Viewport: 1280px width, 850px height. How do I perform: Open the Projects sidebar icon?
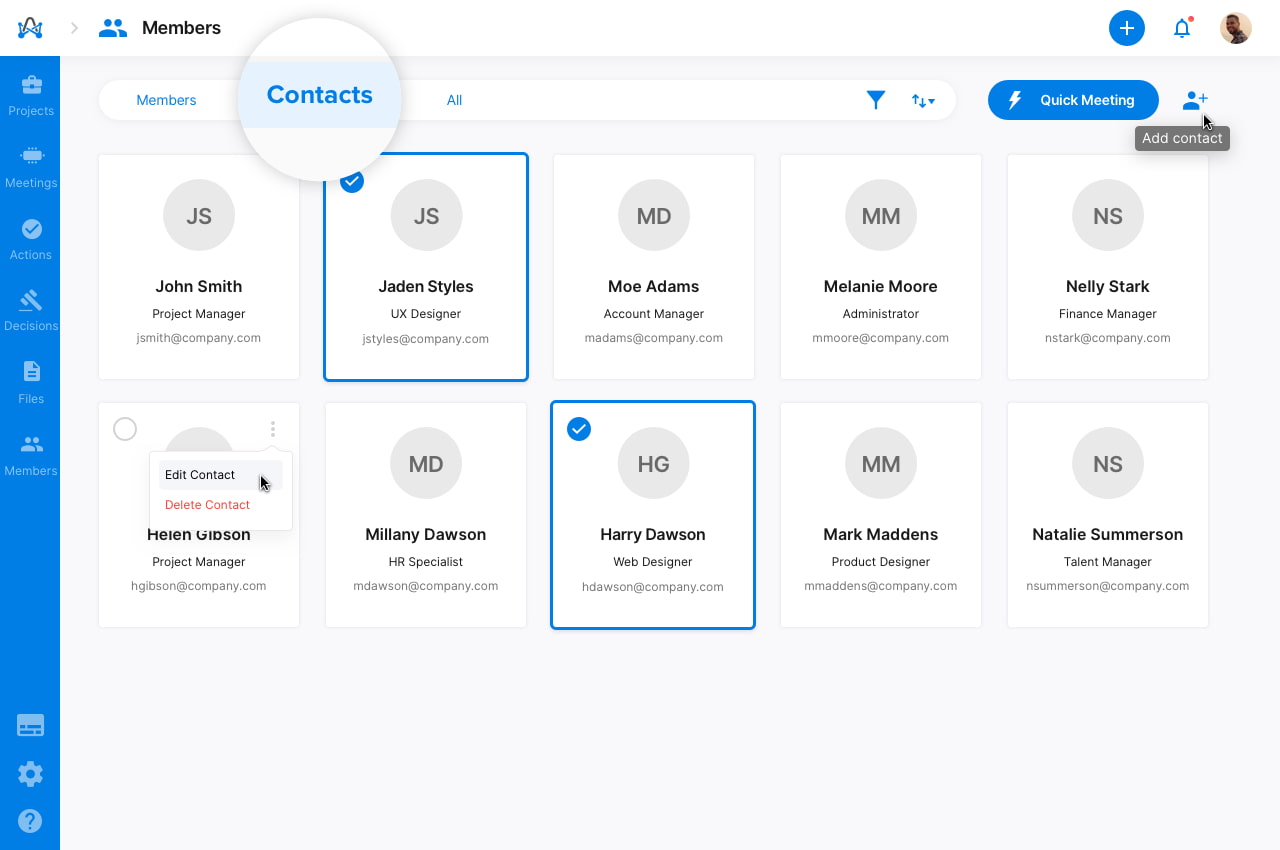(x=31, y=85)
